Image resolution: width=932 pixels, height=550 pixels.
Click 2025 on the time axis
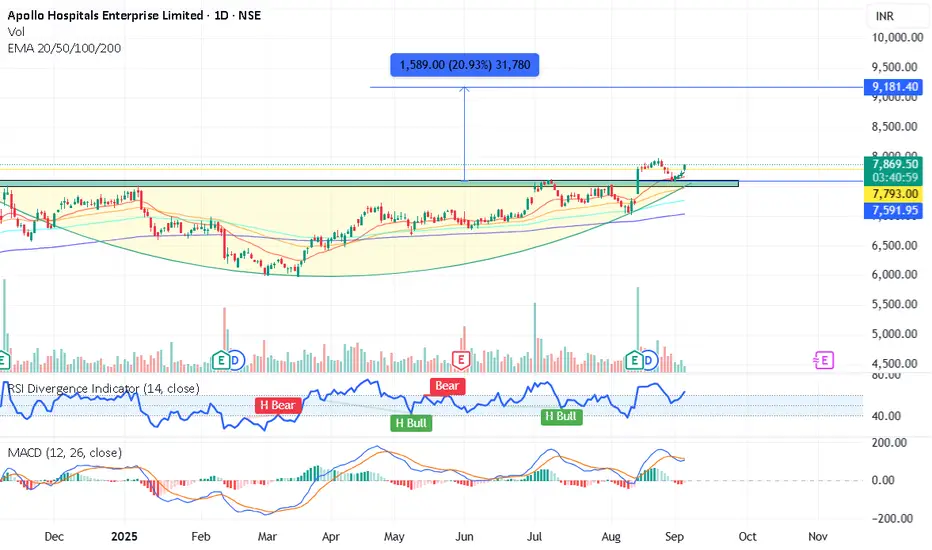pos(124,537)
